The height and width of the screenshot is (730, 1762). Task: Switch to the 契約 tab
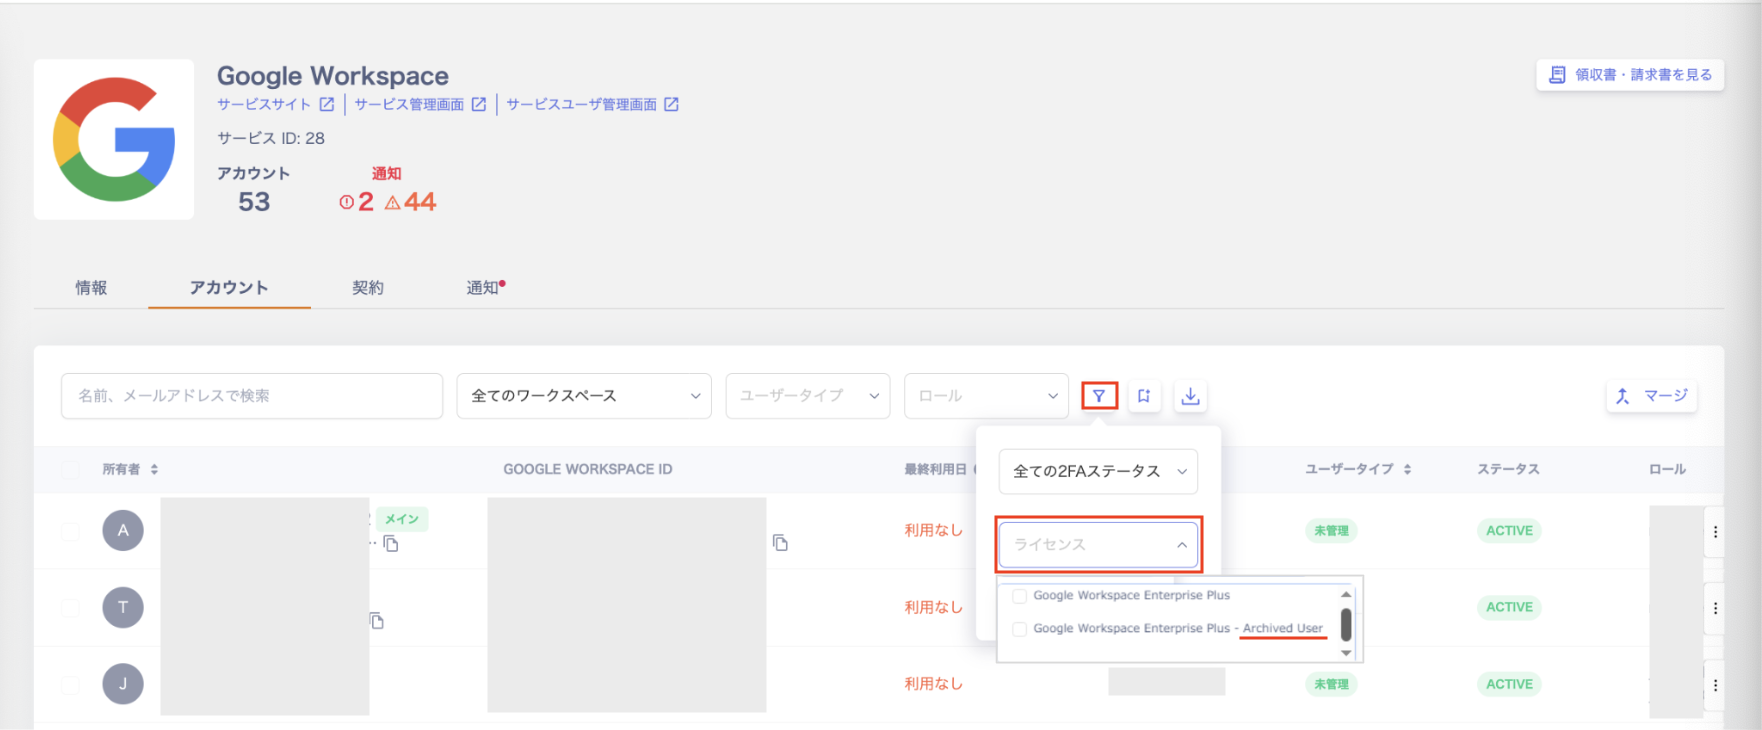click(368, 288)
